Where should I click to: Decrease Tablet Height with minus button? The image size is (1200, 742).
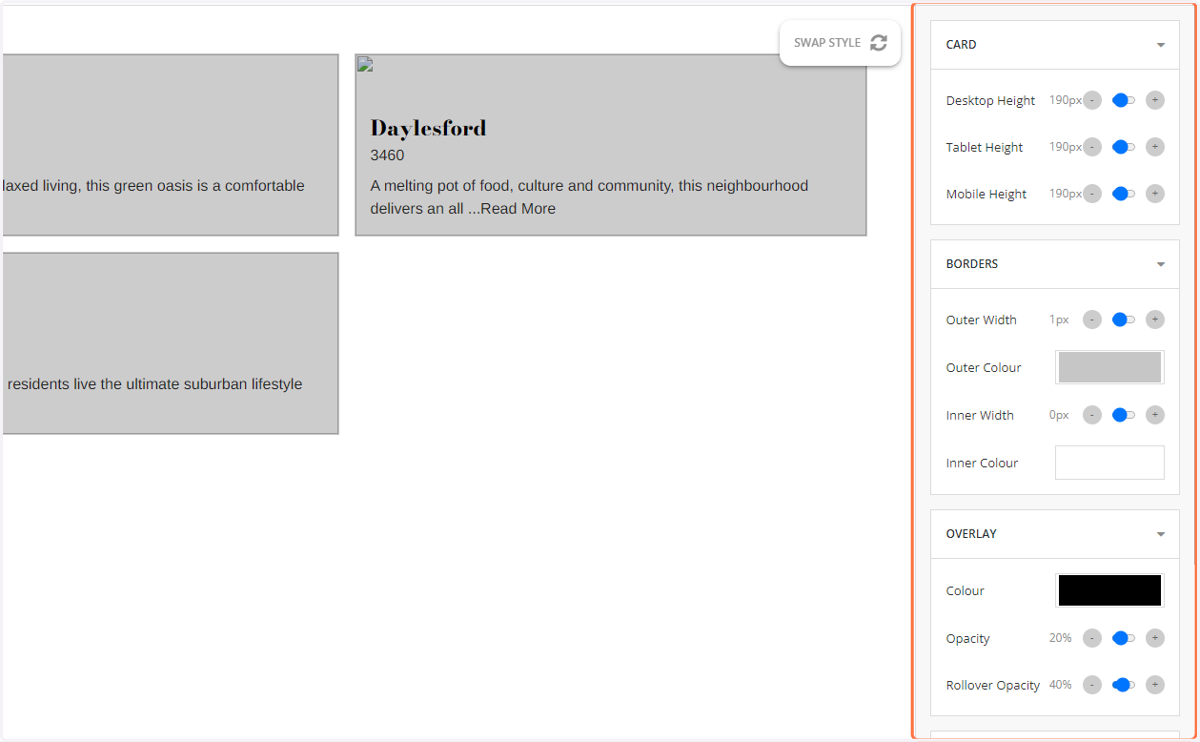coord(1092,147)
